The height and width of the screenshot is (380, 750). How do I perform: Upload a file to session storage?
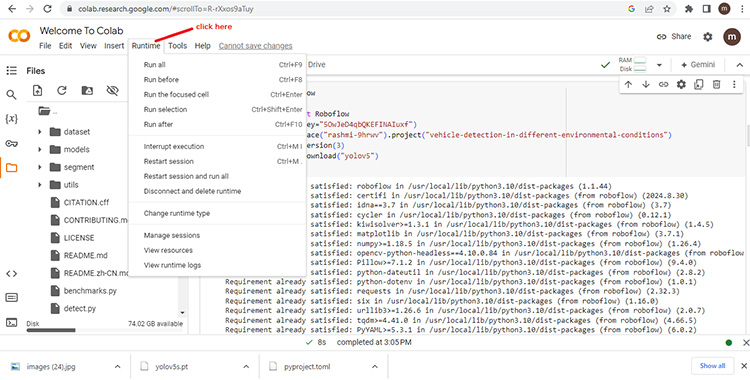[x=37, y=90]
